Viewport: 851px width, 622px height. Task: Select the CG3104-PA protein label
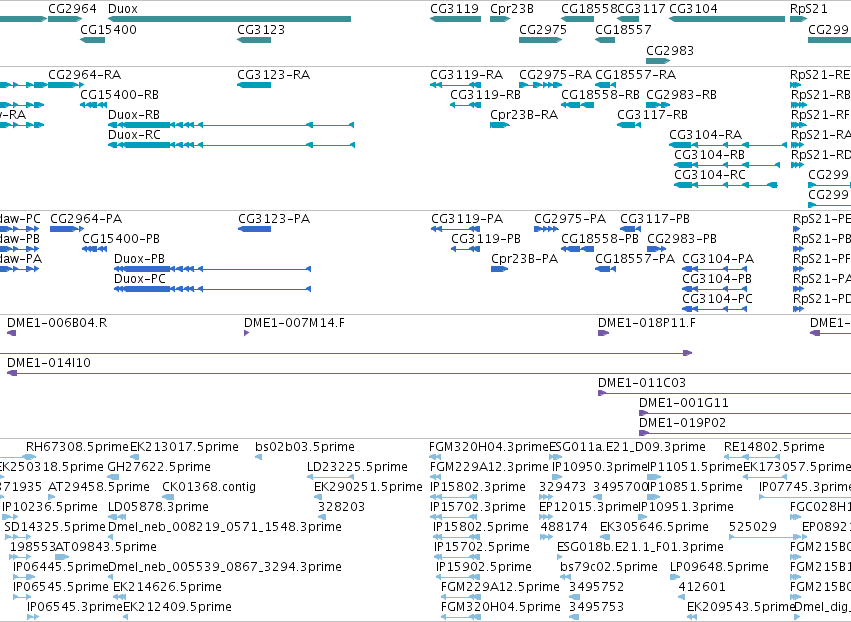718,259
